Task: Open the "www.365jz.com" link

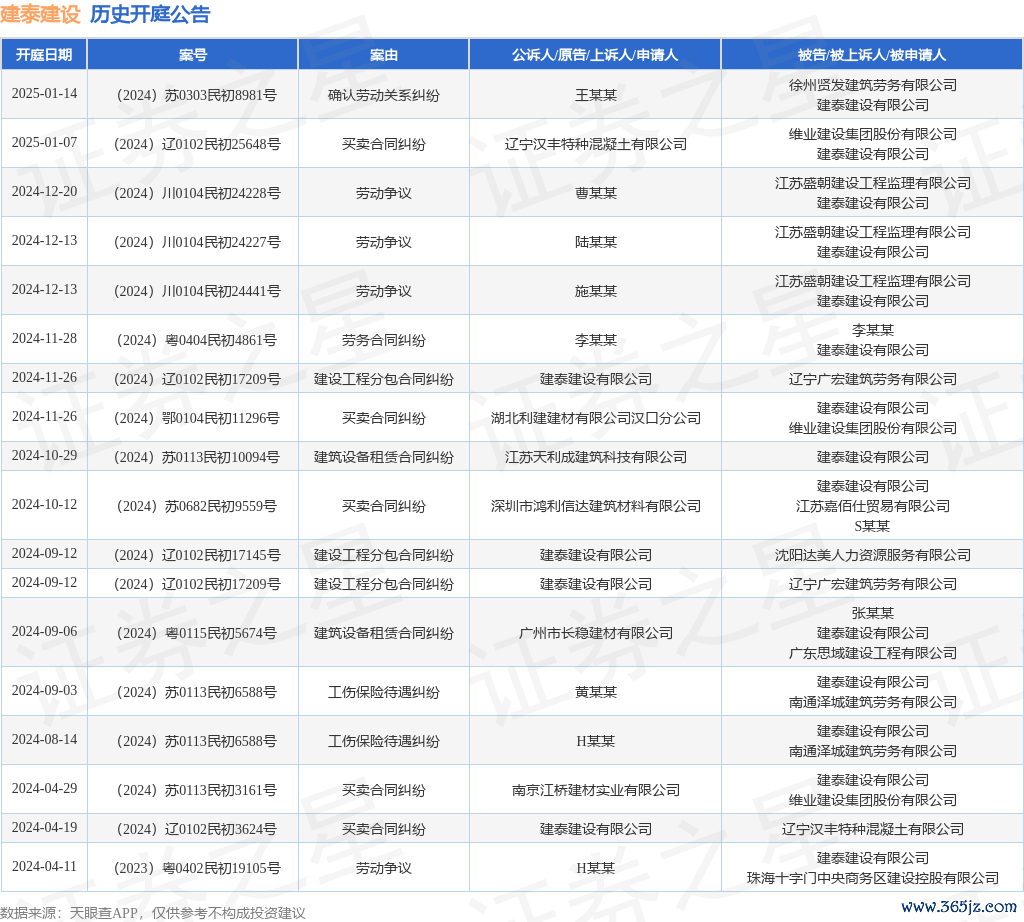Action: tap(959, 907)
